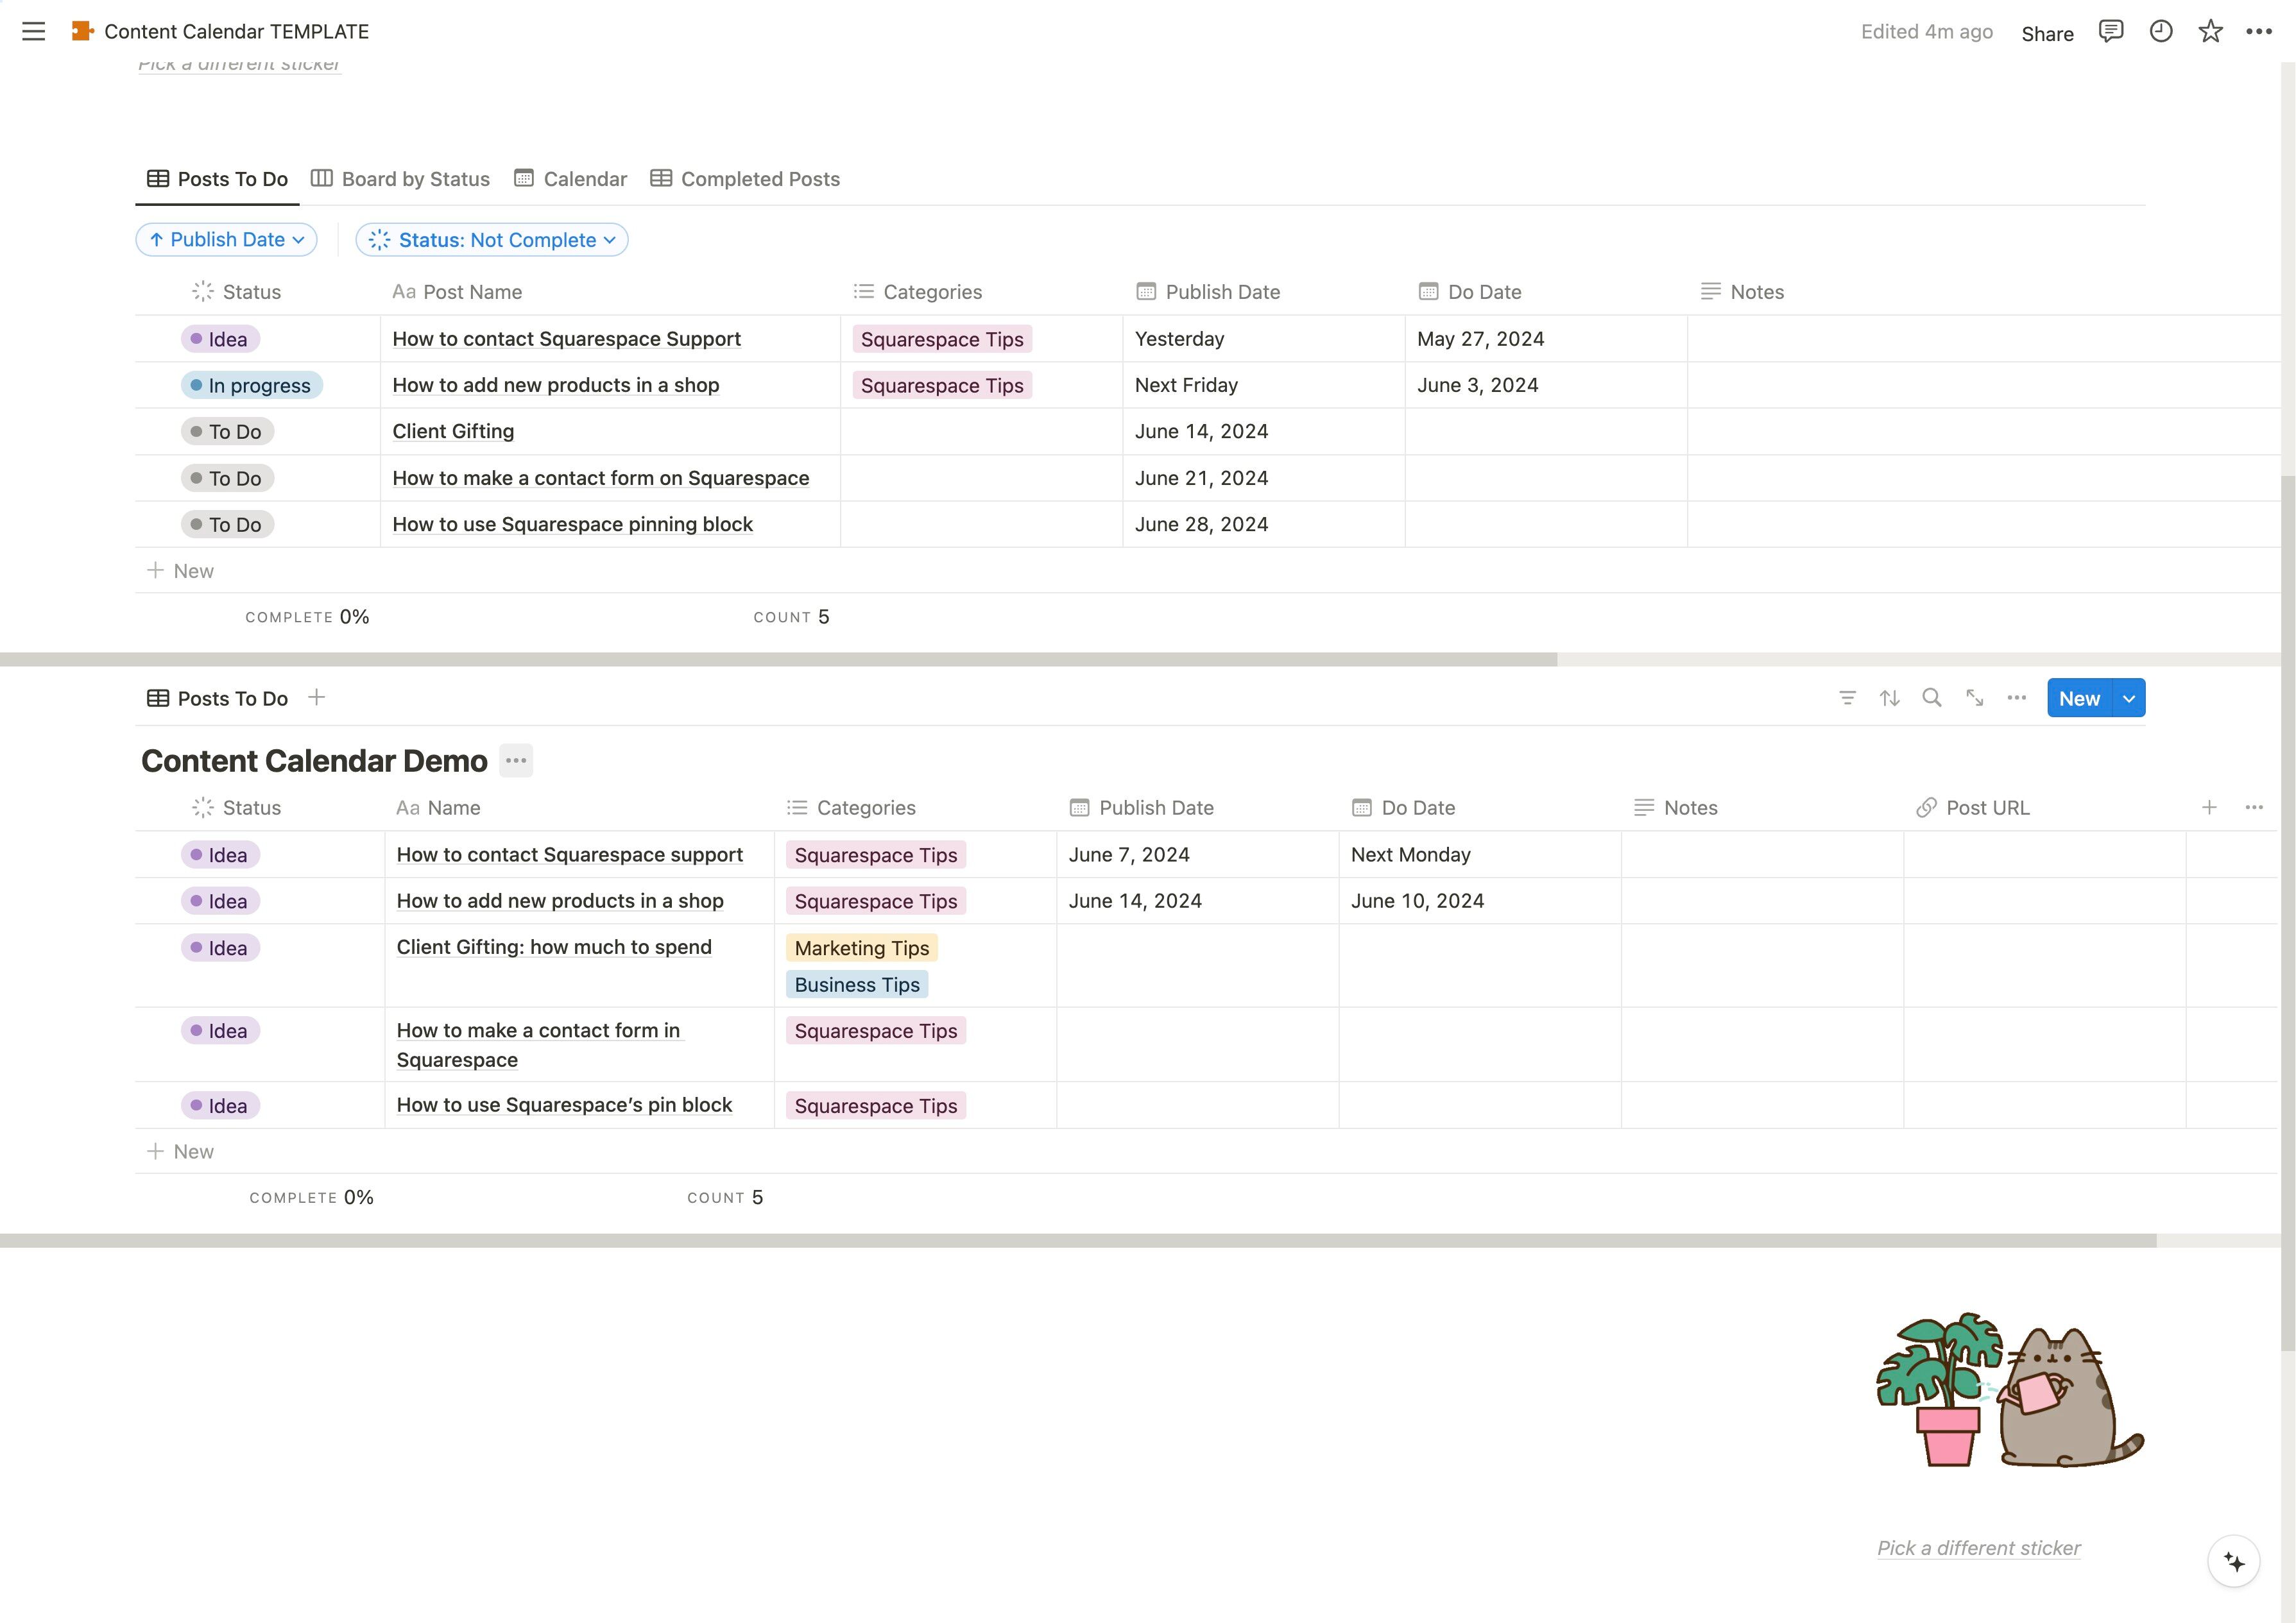Click the Share button
Viewport: 2296px width, 1623px height.
(x=2046, y=33)
